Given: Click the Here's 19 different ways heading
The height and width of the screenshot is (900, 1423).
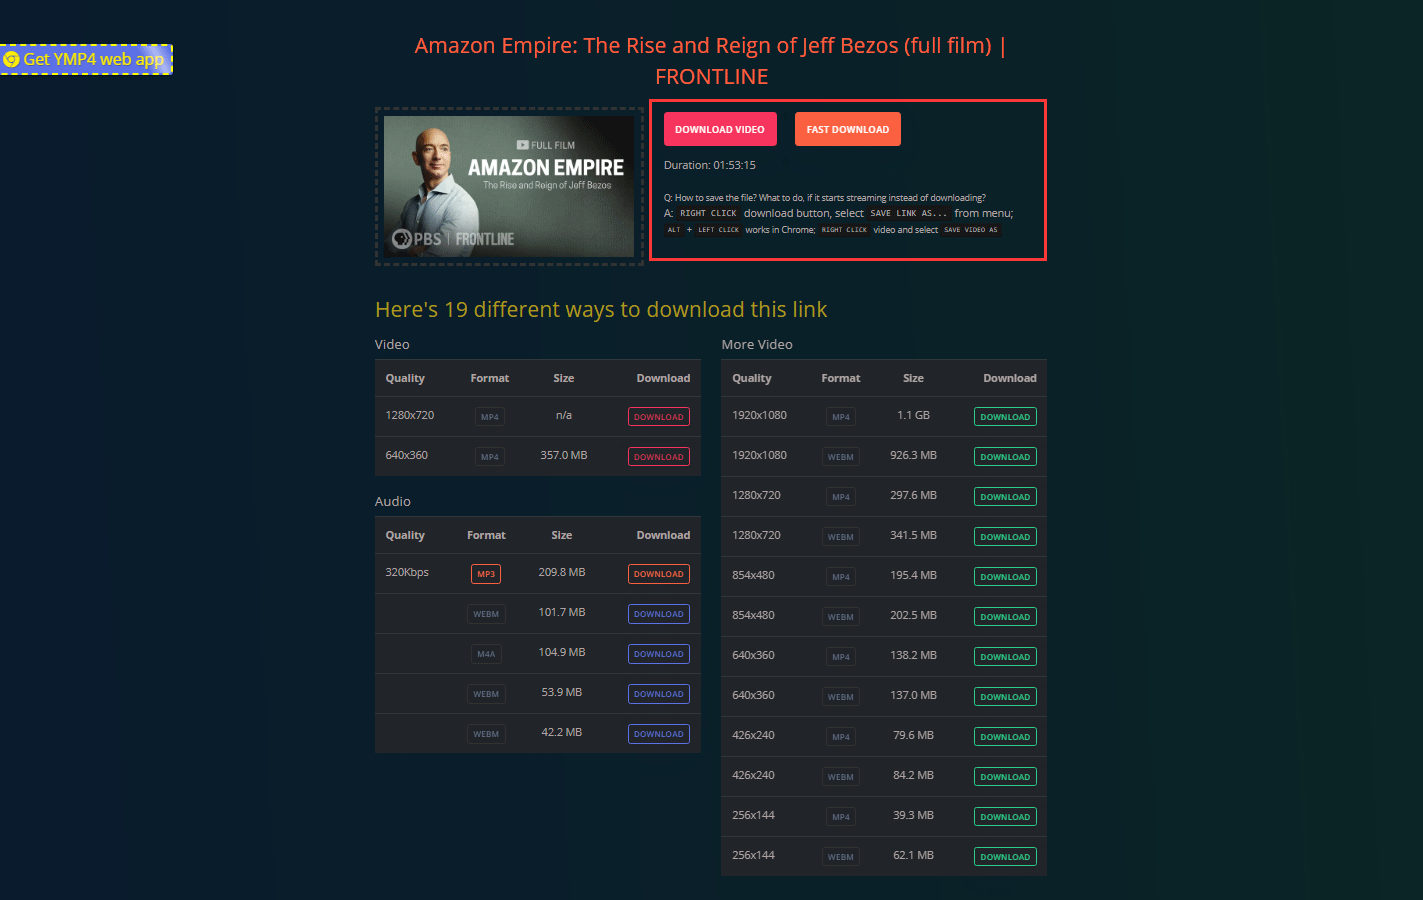Looking at the screenshot, I should coord(601,309).
